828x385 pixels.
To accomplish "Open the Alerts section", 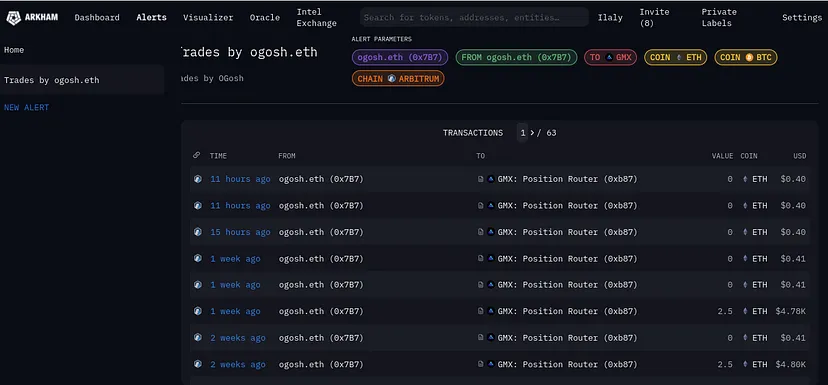I will coord(151,17).
